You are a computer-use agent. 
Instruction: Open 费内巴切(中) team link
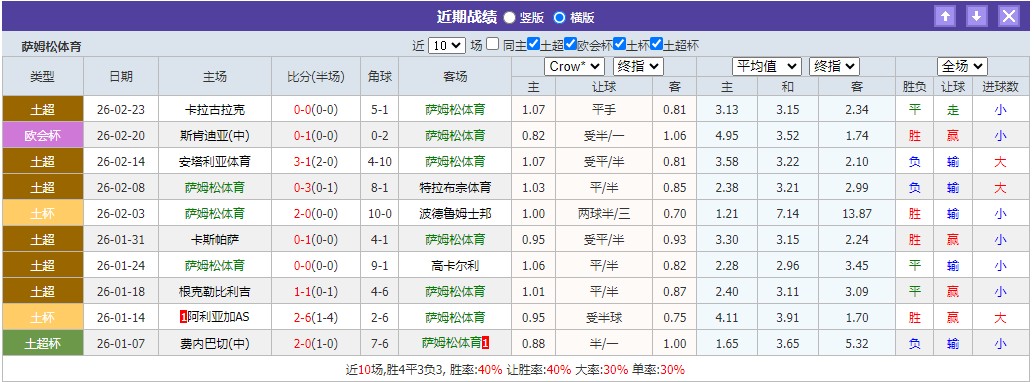[x=215, y=344]
